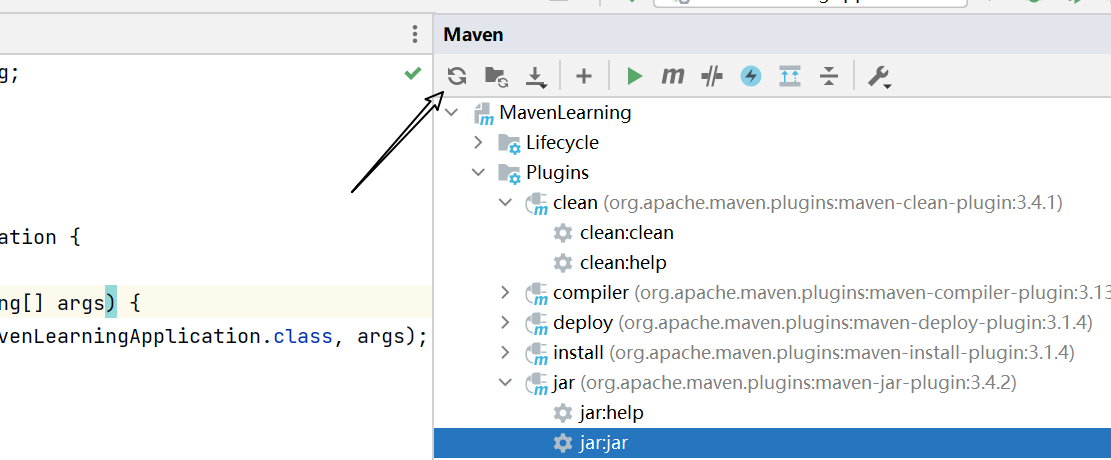The height and width of the screenshot is (460, 1111).
Task: Click green checkmark inspection indicator
Action: 412,73
